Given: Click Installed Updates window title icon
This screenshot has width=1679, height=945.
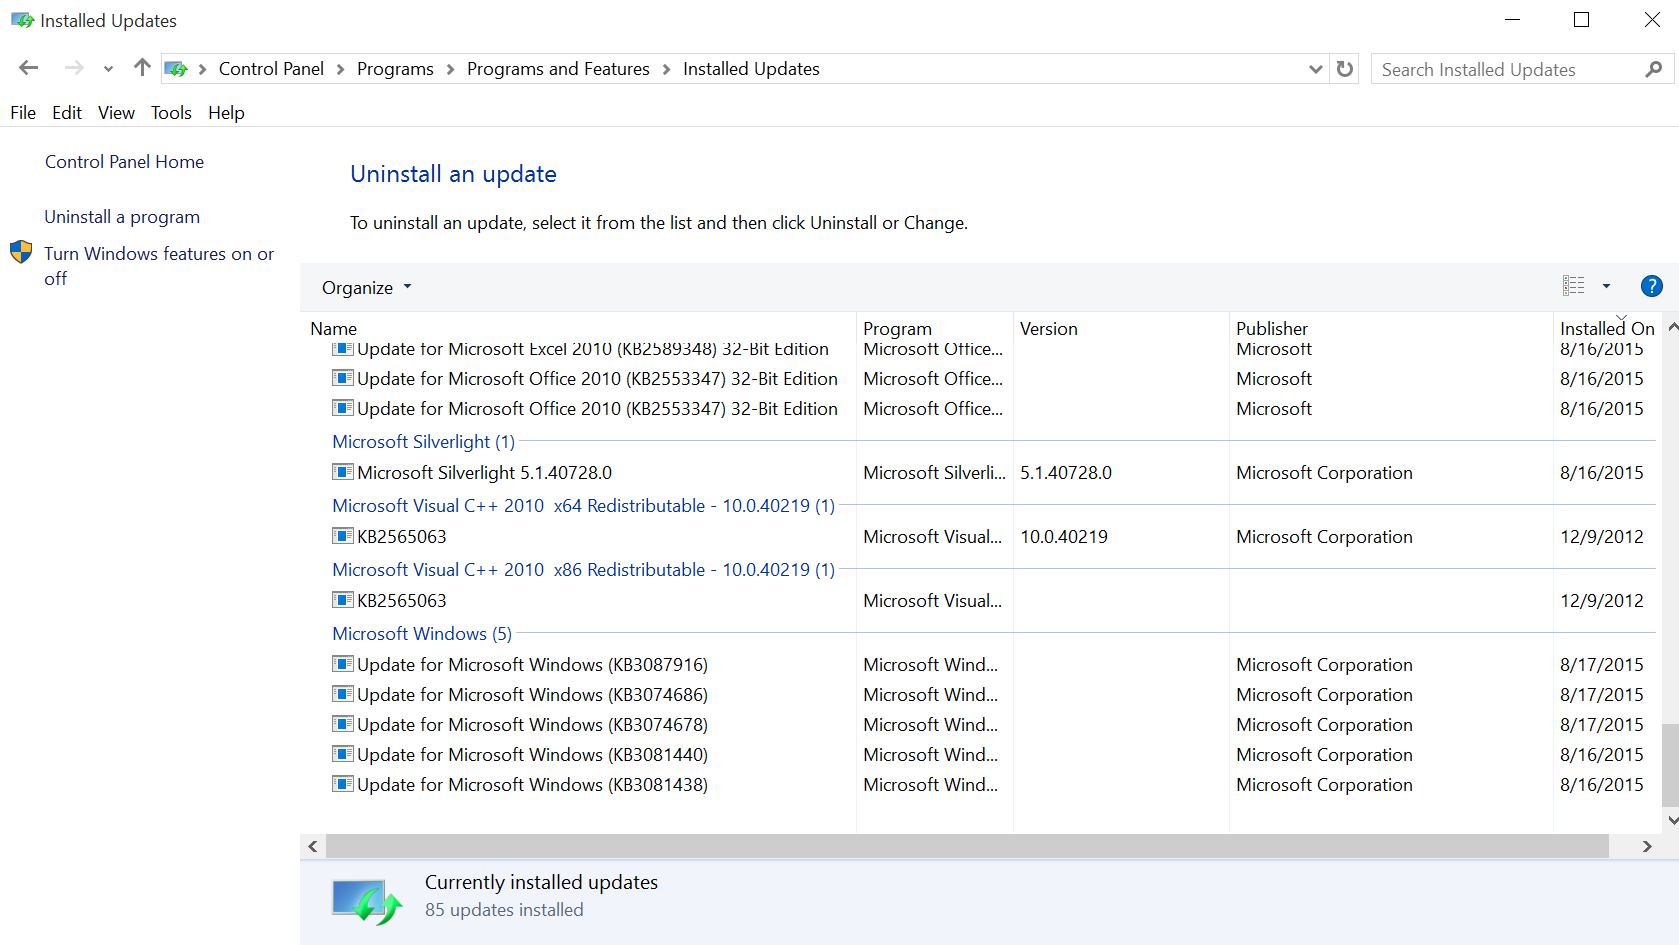Looking at the screenshot, I should coord(22,20).
